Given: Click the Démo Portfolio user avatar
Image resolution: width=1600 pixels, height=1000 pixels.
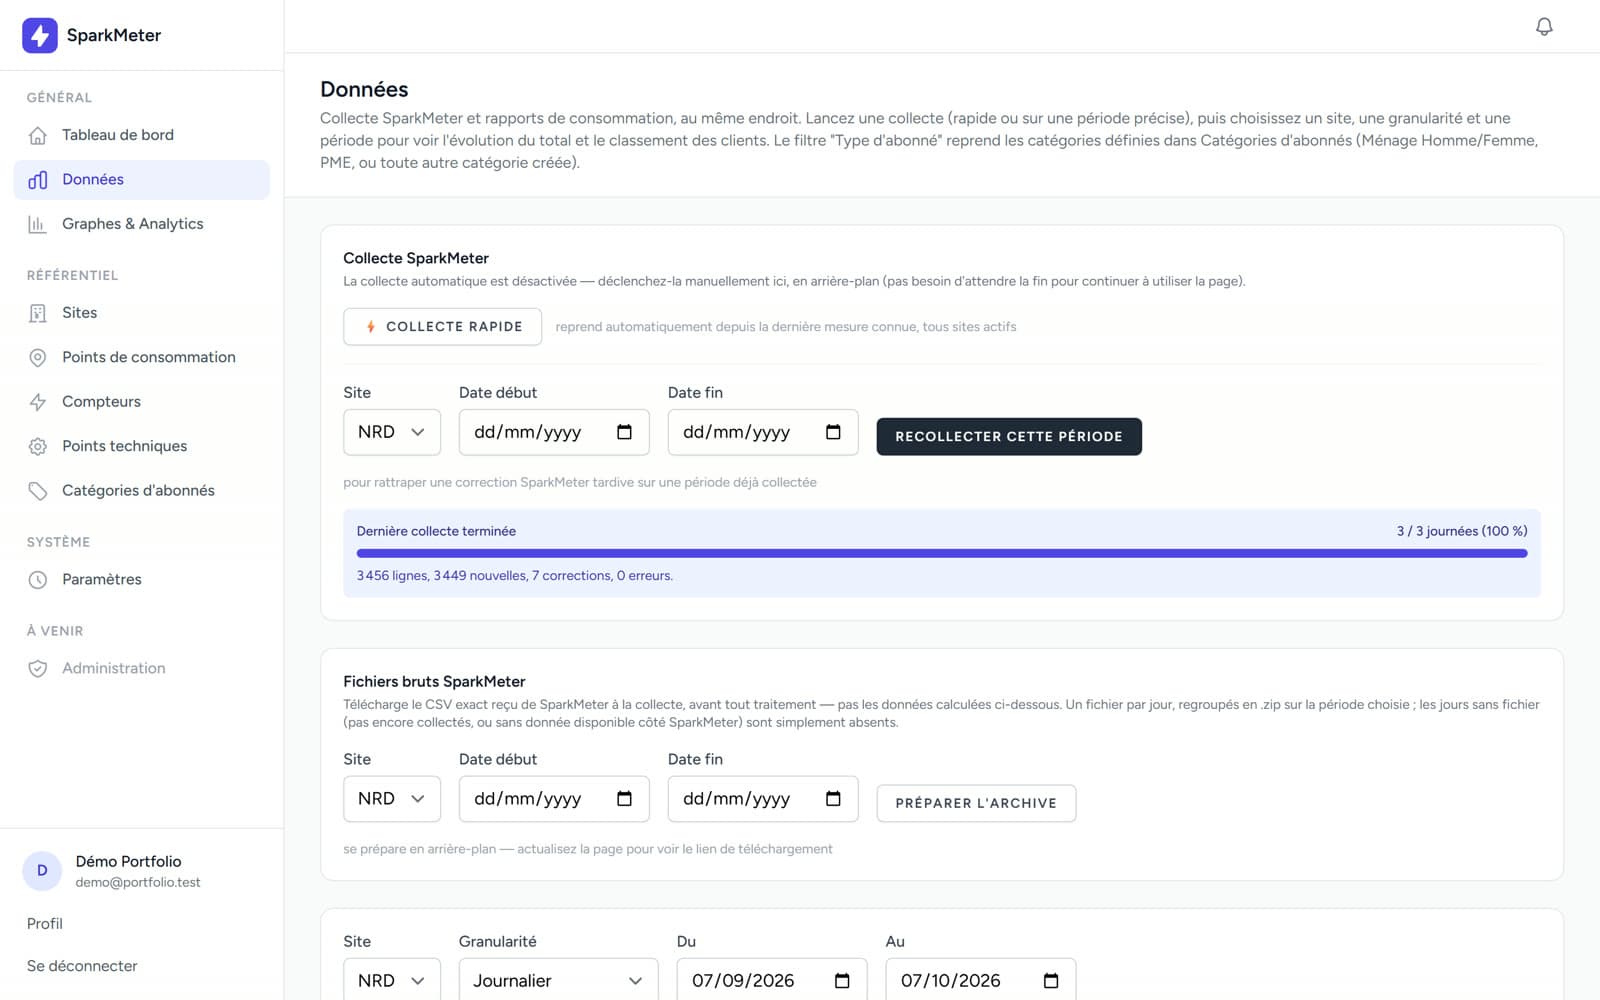Looking at the screenshot, I should point(42,871).
